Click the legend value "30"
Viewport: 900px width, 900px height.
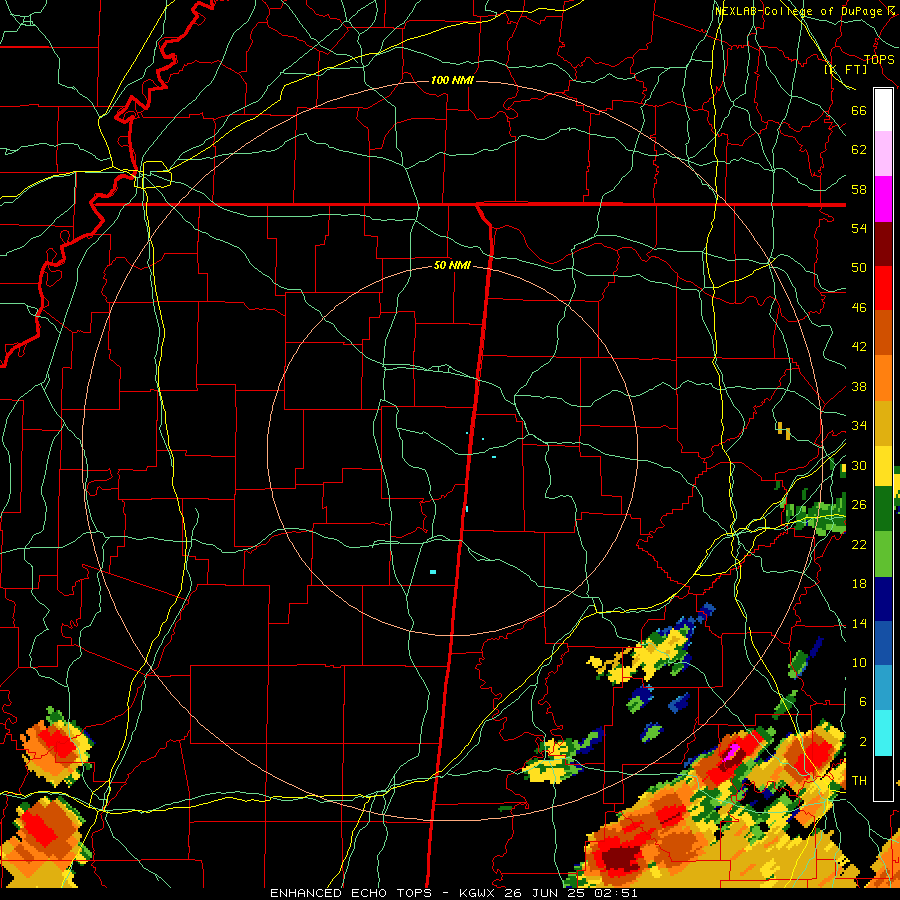tap(859, 465)
